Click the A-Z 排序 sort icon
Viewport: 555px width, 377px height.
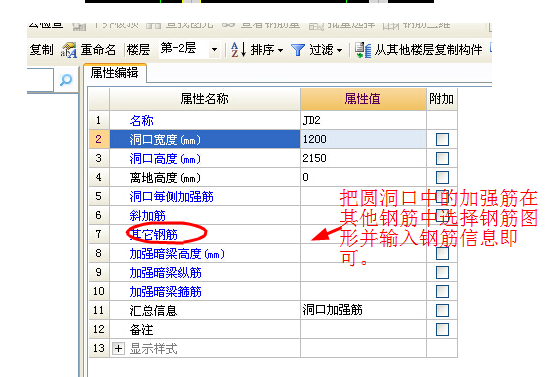click(238, 50)
